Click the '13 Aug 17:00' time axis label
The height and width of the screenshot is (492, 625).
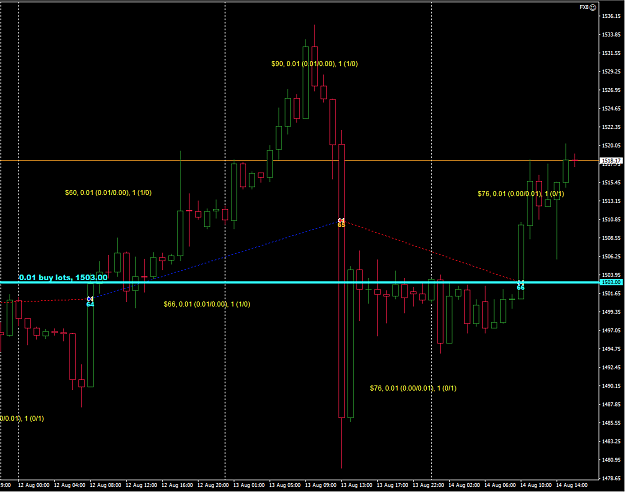pos(392,485)
